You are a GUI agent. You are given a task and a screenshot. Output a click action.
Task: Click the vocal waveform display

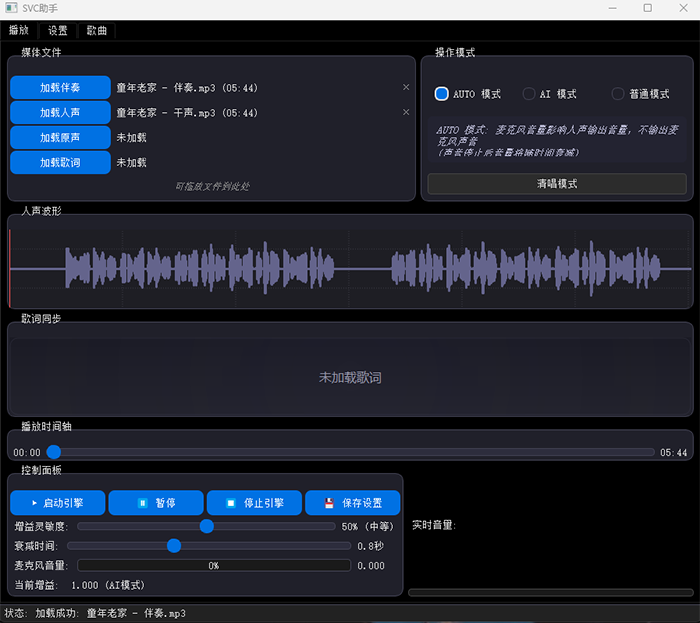tap(350, 269)
